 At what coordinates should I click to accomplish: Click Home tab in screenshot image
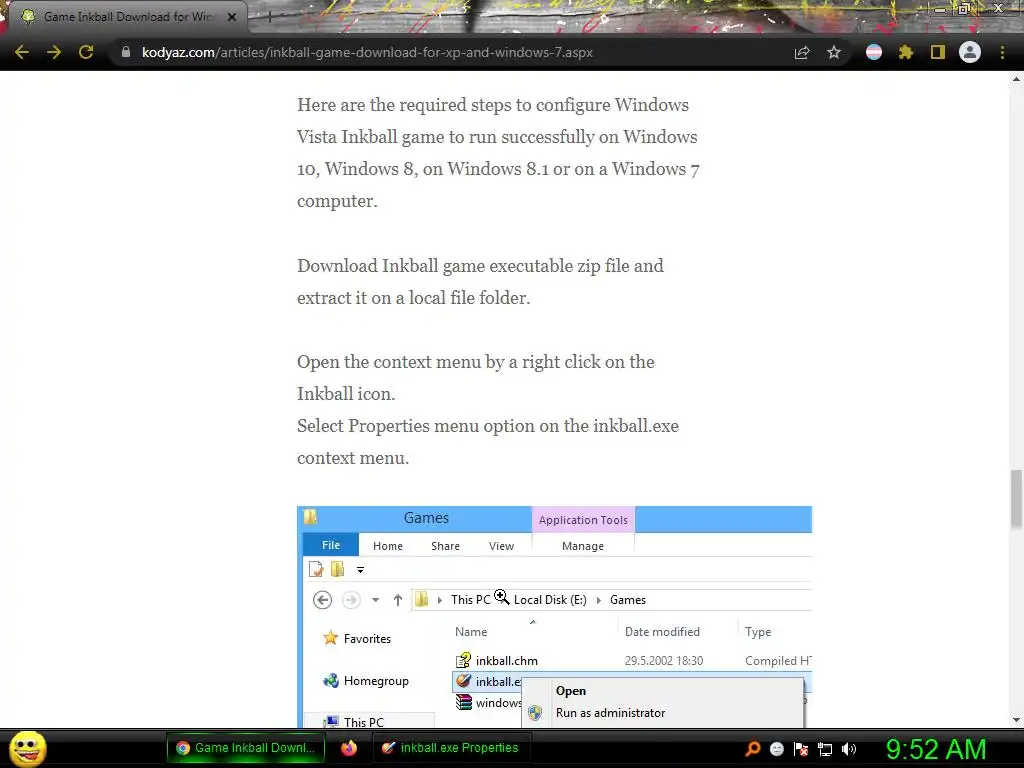[388, 546]
